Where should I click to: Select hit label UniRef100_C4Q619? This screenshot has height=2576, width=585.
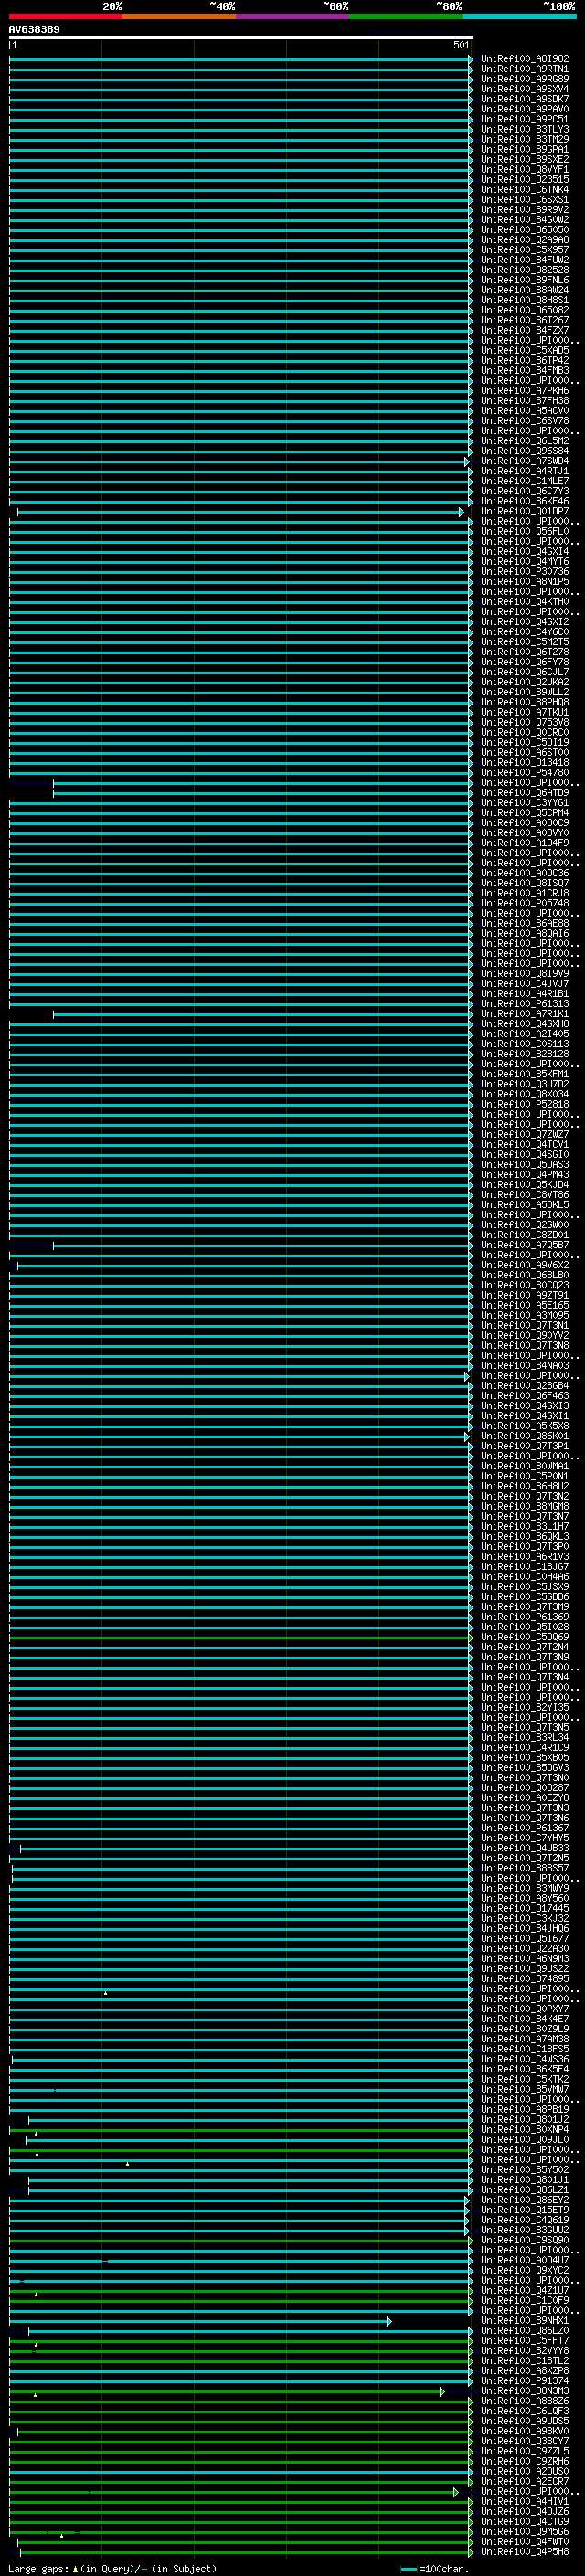click(x=525, y=2220)
